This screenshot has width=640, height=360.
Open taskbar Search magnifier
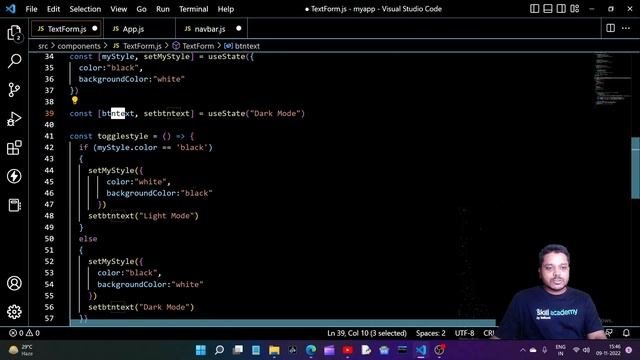click(219, 350)
